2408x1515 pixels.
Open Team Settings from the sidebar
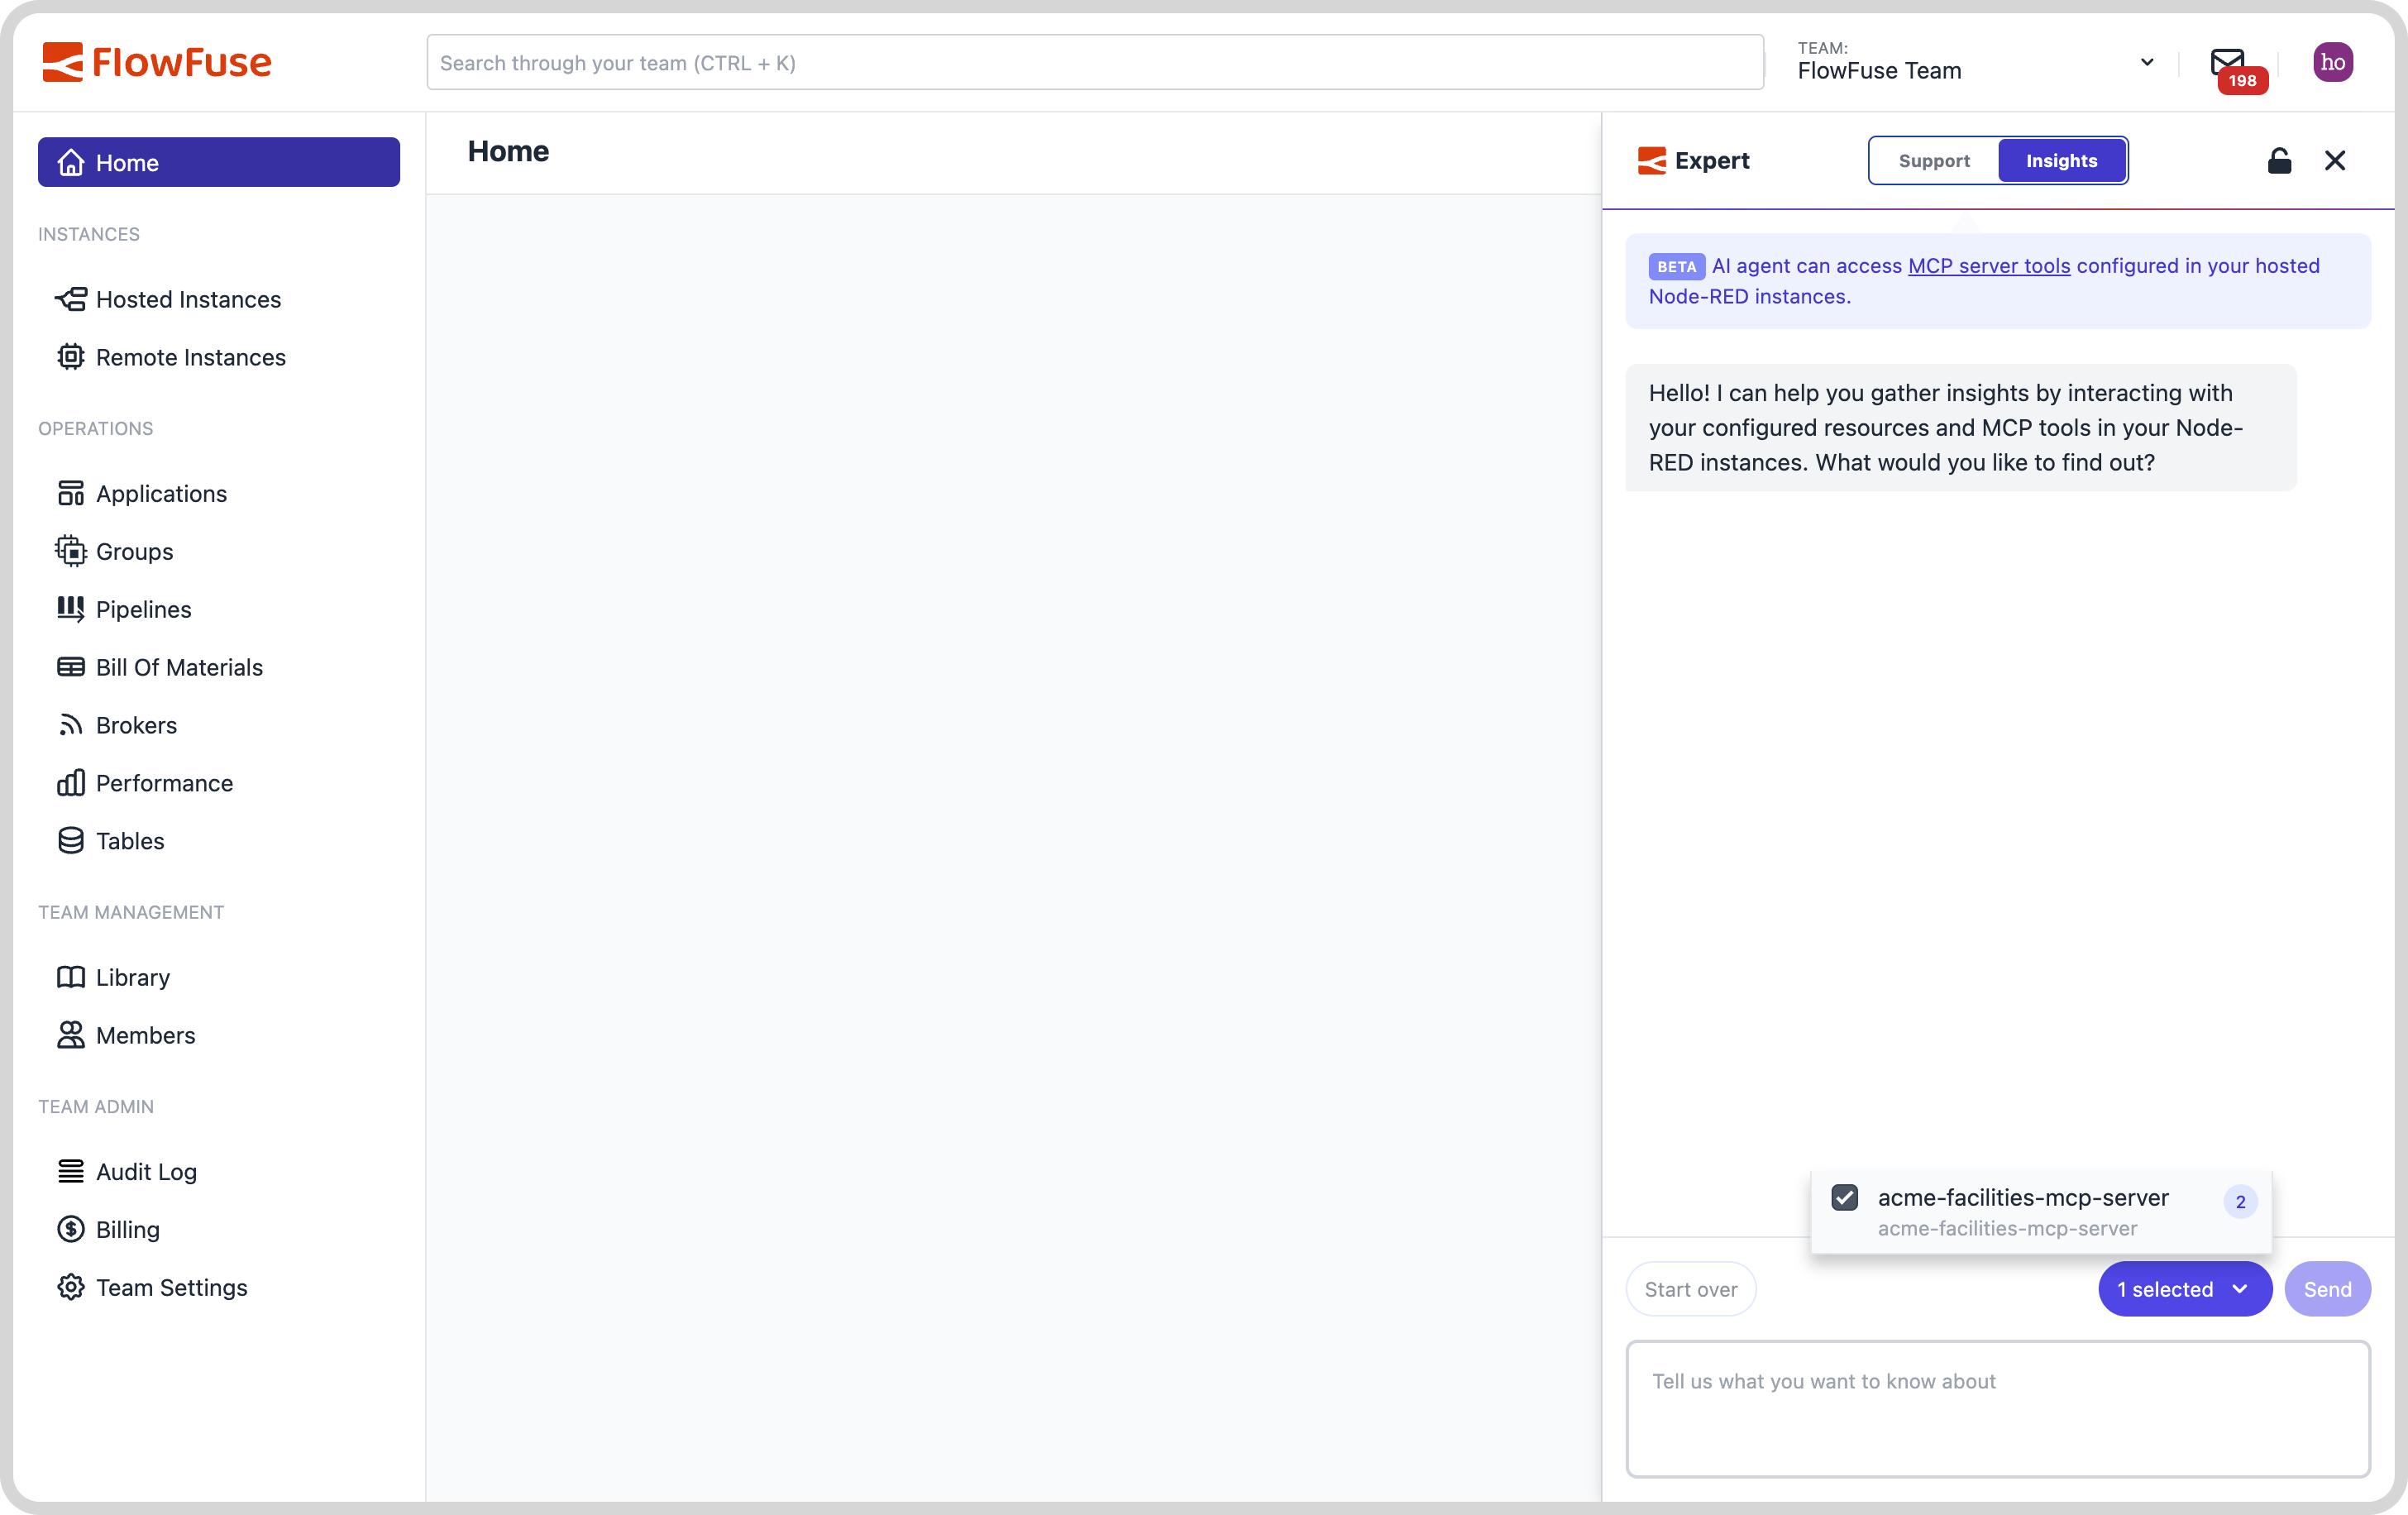(x=171, y=1288)
